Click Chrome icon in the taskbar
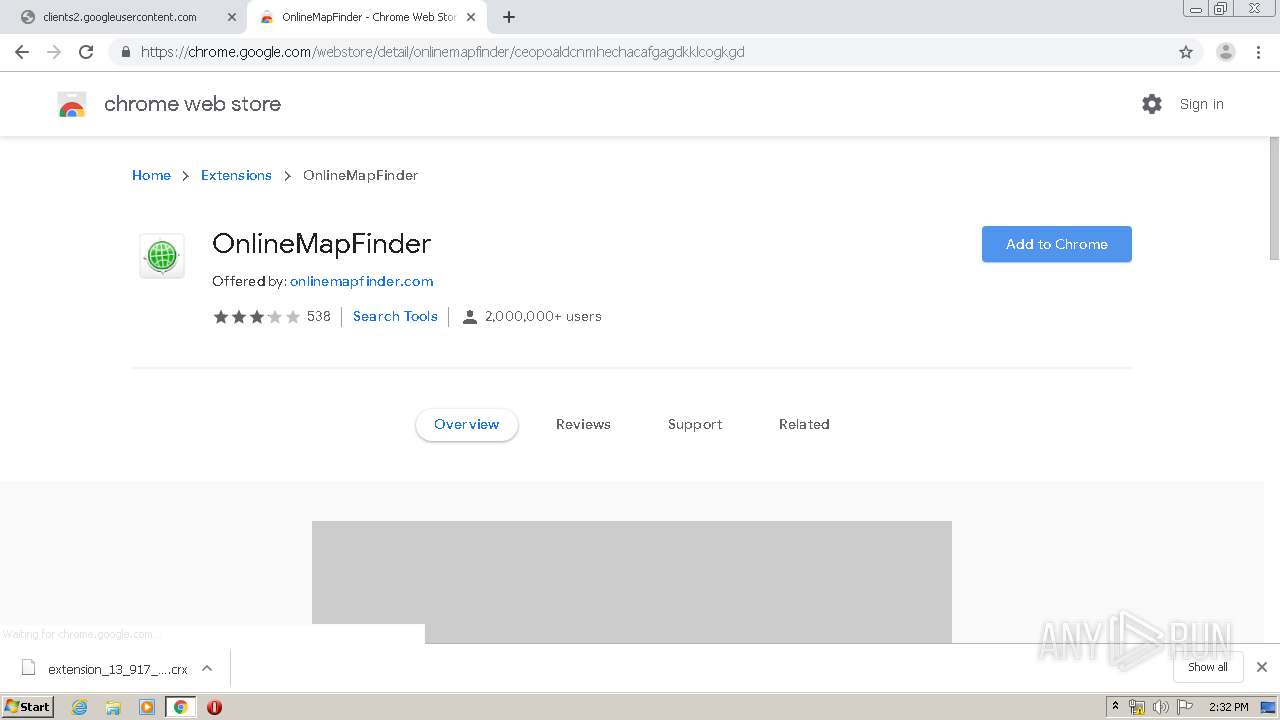The image size is (1280, 720). tap(181, 707)
